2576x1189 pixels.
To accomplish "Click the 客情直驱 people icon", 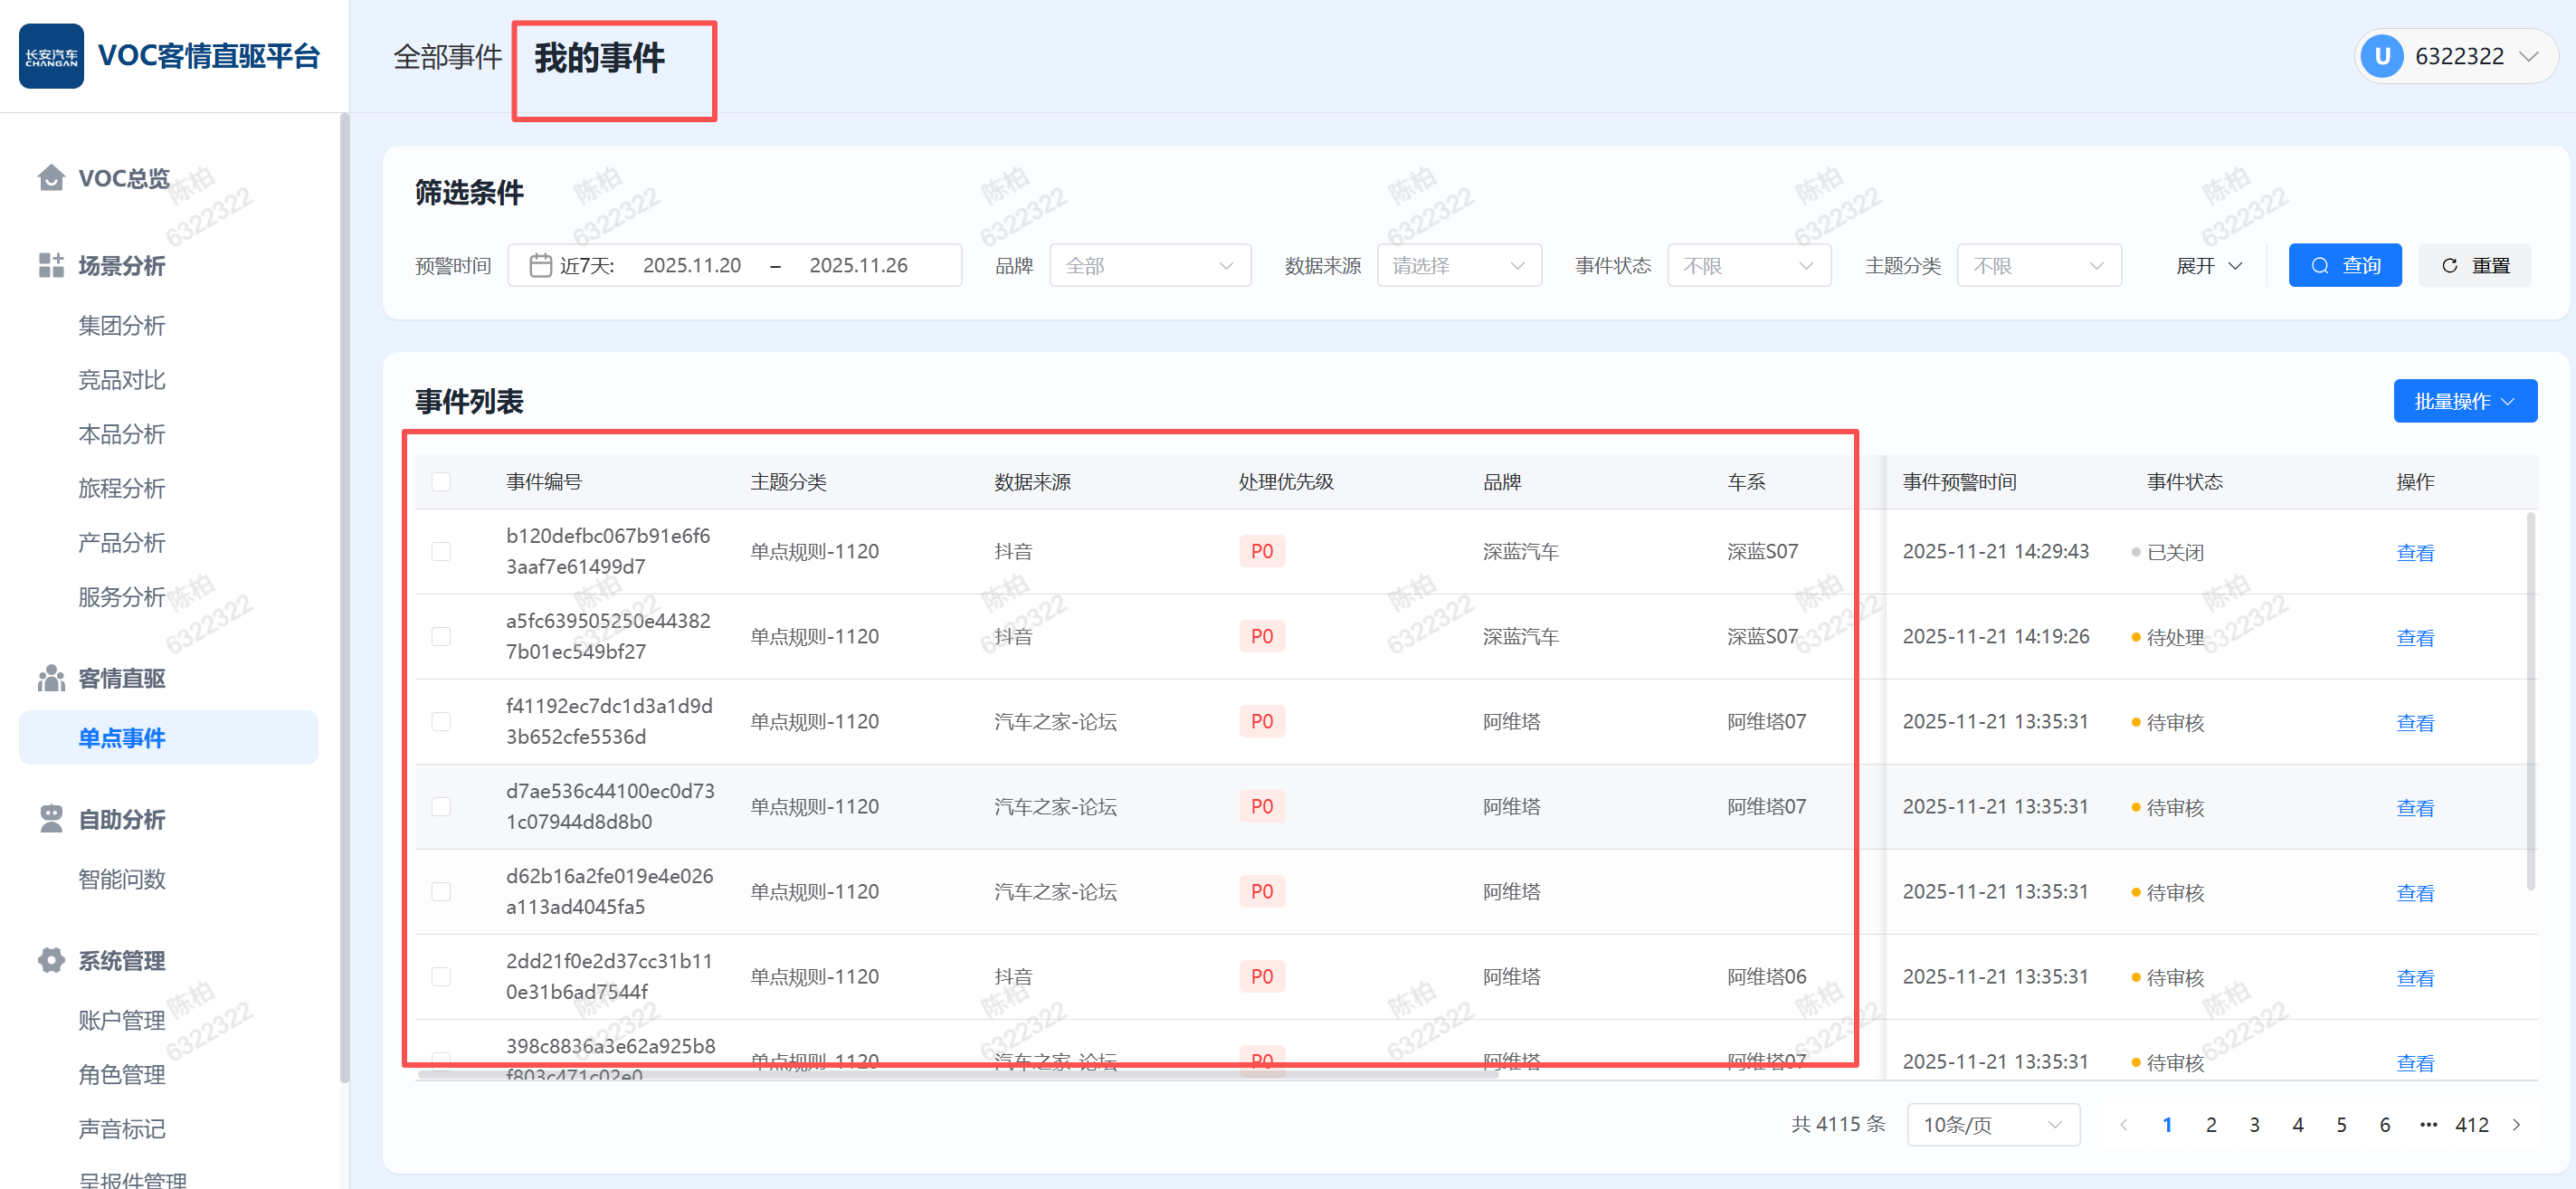I will pos(51,678).
